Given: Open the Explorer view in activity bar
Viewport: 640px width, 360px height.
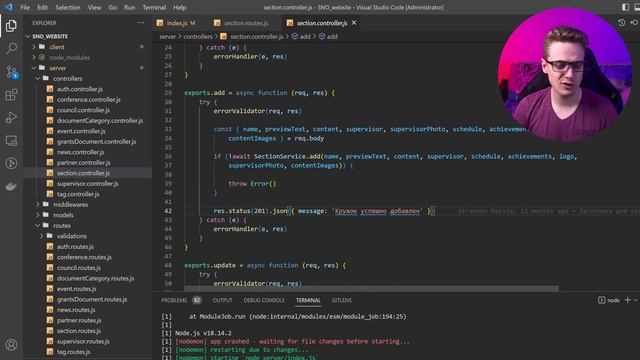Looking at the screenshot, I should [x=11, y=26].
